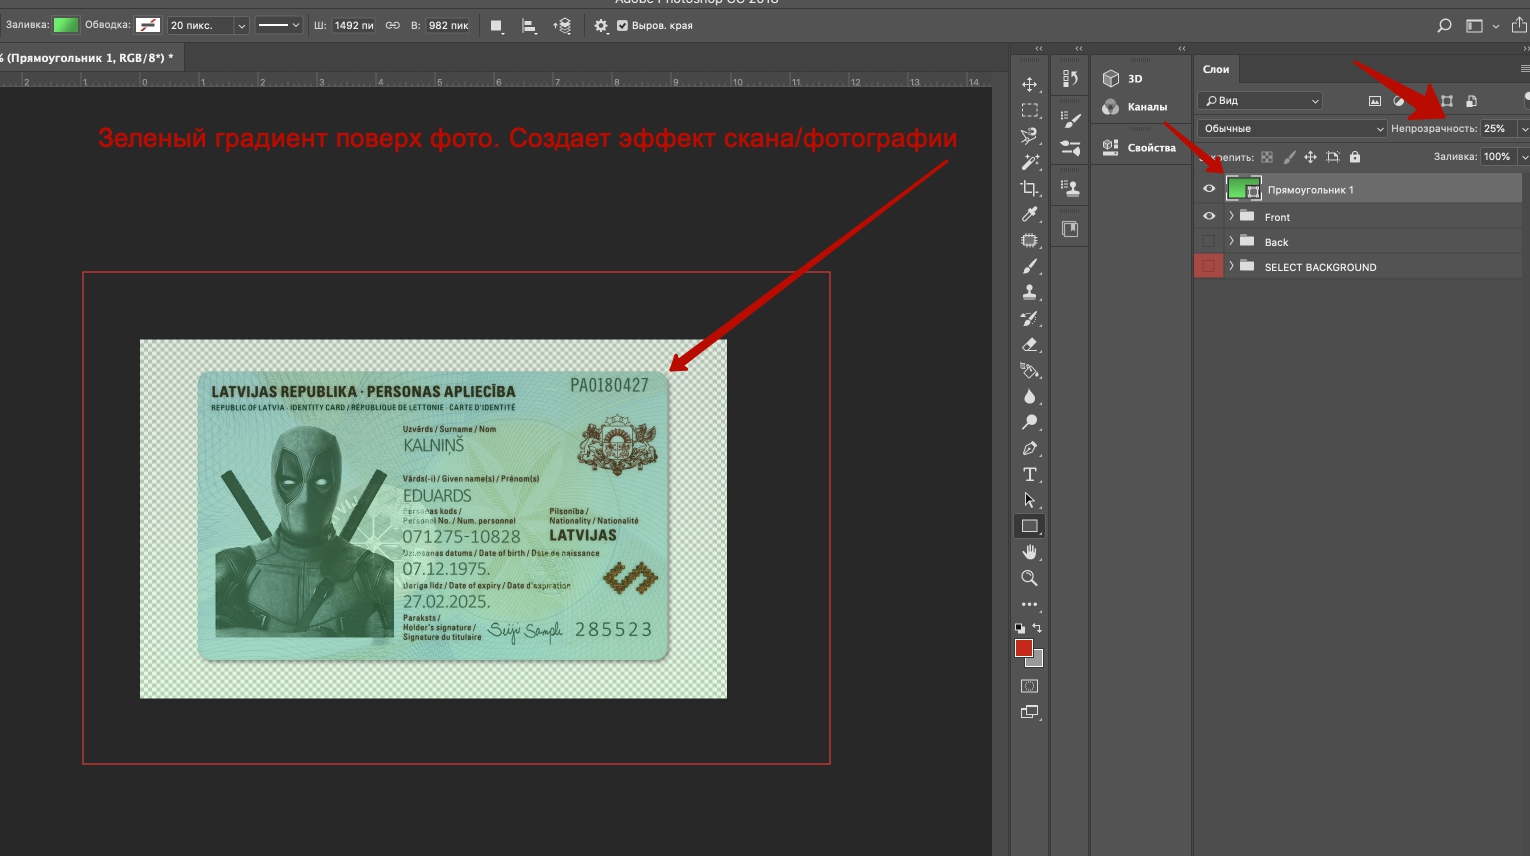
Task: Hide the Прямоугольник 1 layer
Action: coord(1209,189)
